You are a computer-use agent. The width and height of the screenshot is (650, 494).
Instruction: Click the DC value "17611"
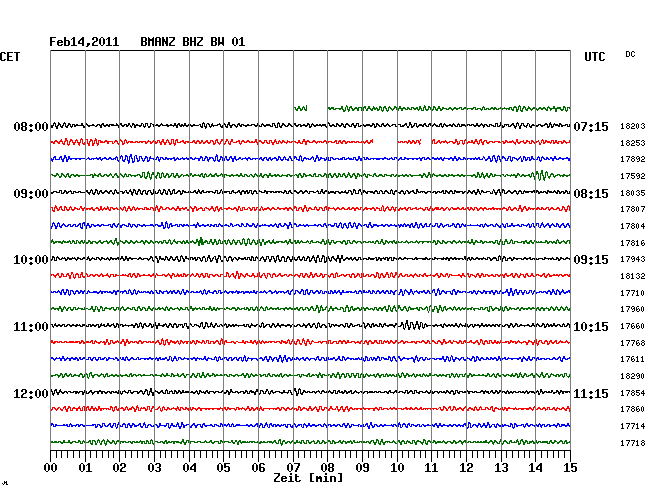[633, 359]
